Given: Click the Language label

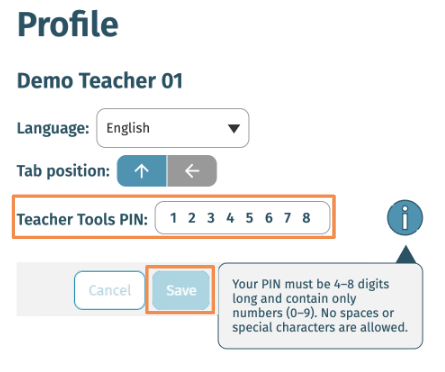Looking at the screenshot, I should (x=53, y=128).
